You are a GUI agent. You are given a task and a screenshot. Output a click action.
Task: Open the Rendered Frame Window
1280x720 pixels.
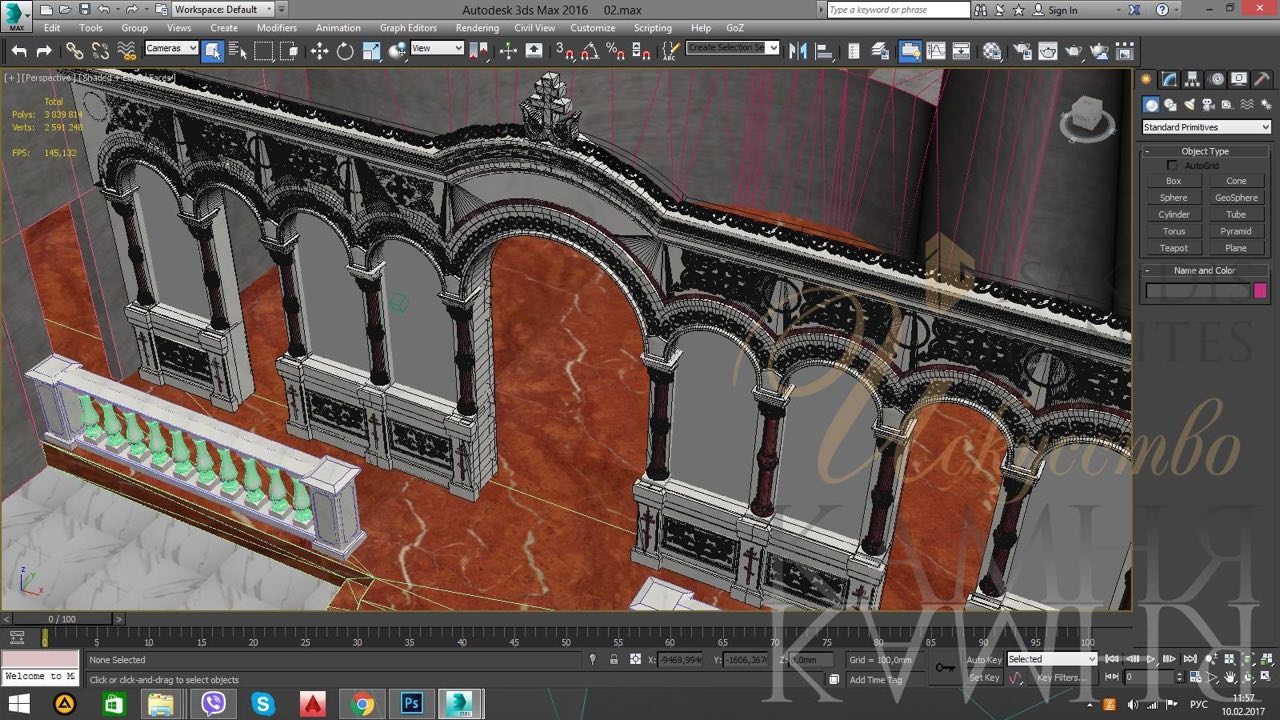[1048, 51]
